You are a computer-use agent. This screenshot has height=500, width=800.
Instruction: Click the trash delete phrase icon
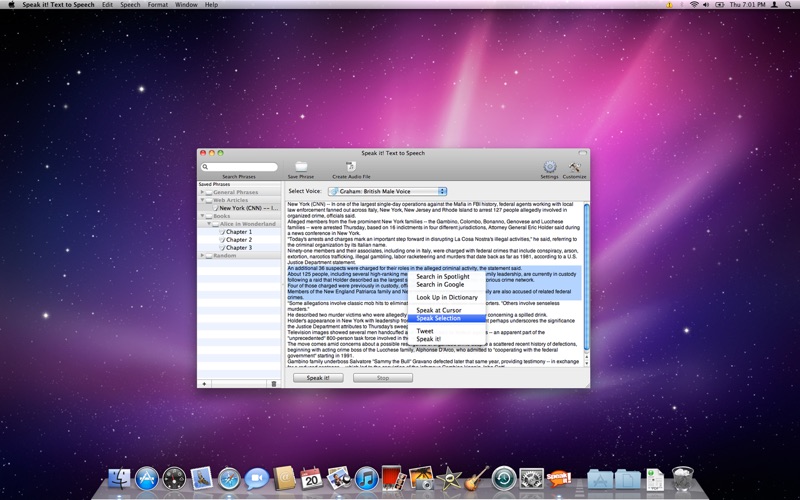(273, 384)
